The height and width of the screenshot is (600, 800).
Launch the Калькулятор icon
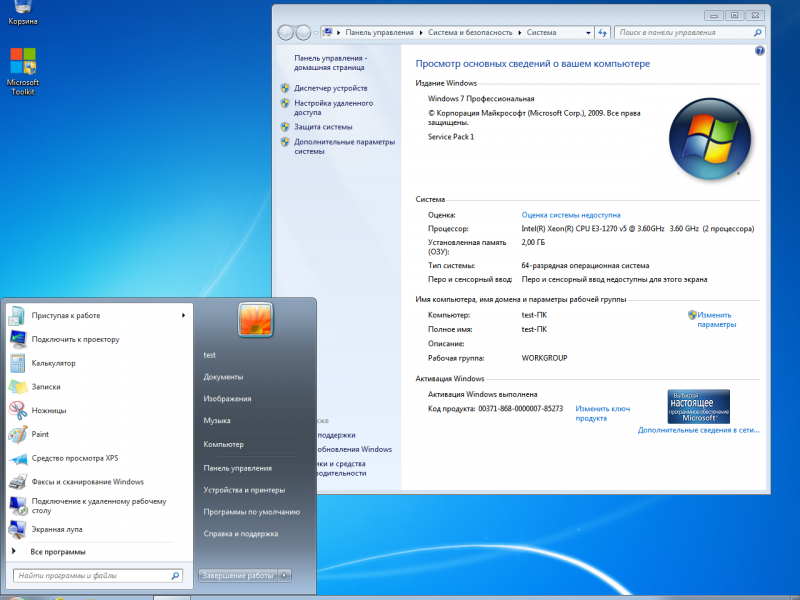click(x=17, y=363)
